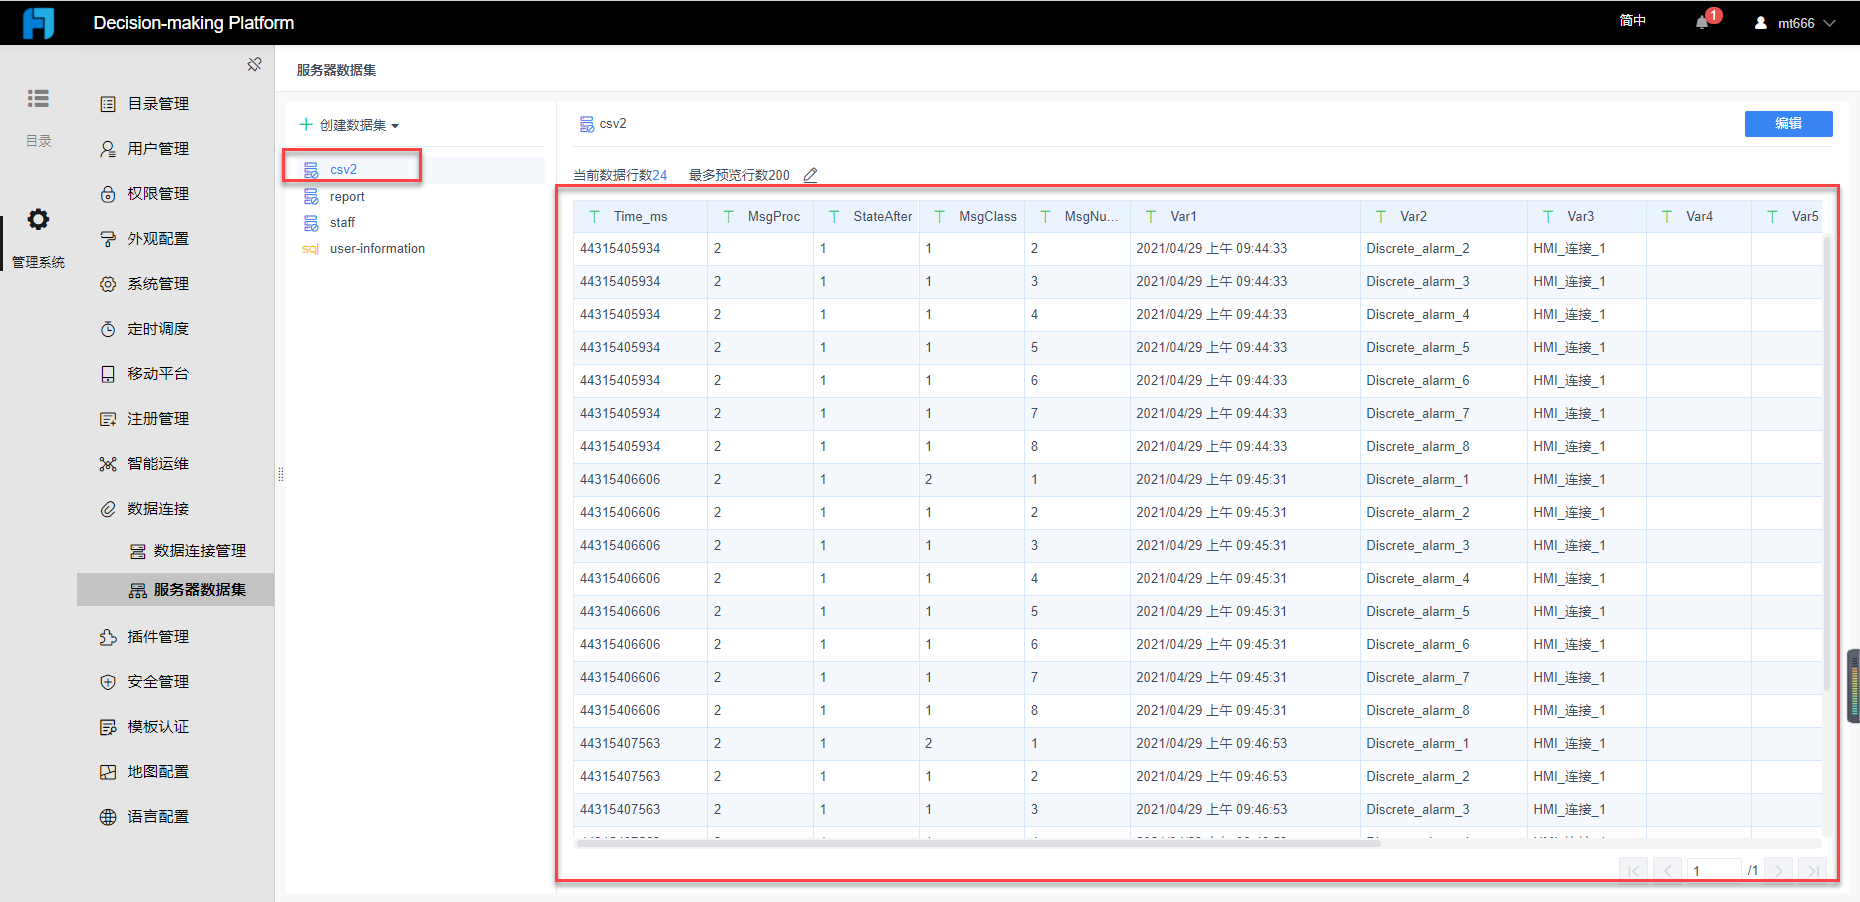
Task: Click the Var2 column header
Action: tap(1444, 217)
